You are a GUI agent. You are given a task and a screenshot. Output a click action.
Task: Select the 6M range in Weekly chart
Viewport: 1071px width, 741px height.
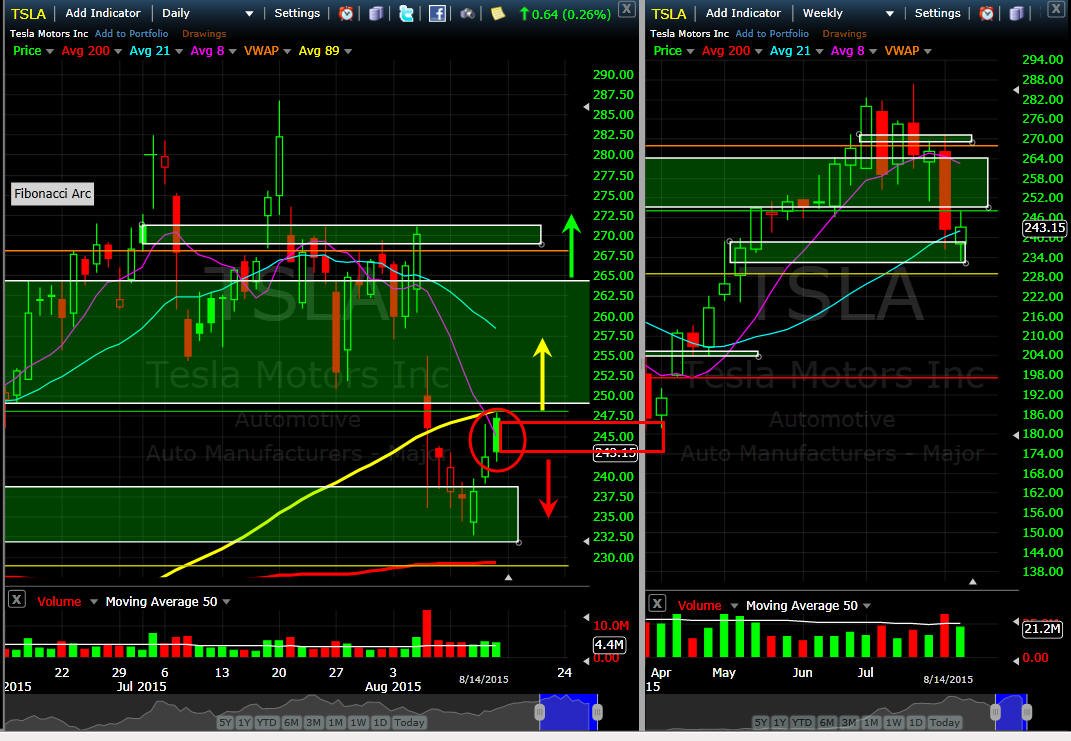(x=826, y=723)
